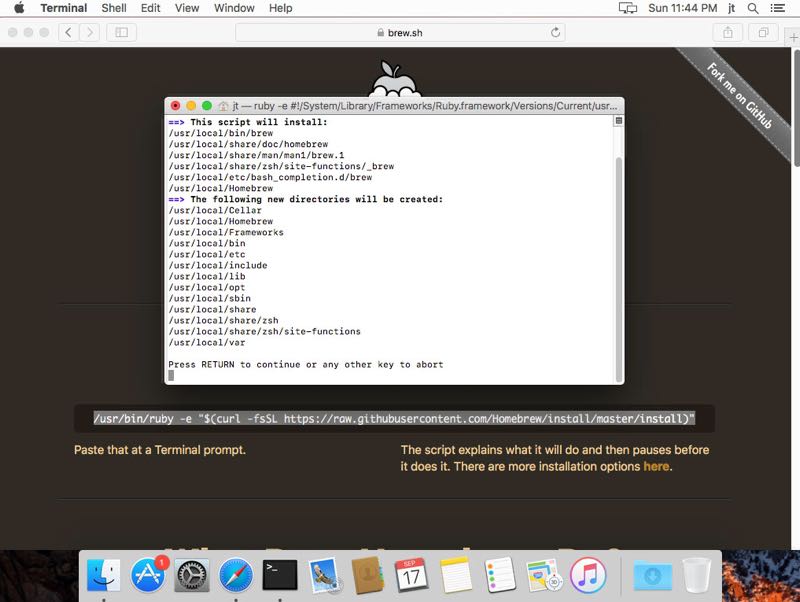
Task: Close the Terminal window with red button
Action: [176, 106]
